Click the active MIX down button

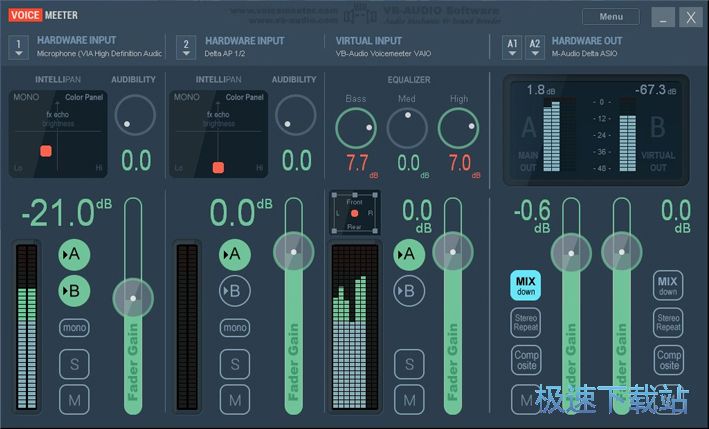[x=526, y=286]
